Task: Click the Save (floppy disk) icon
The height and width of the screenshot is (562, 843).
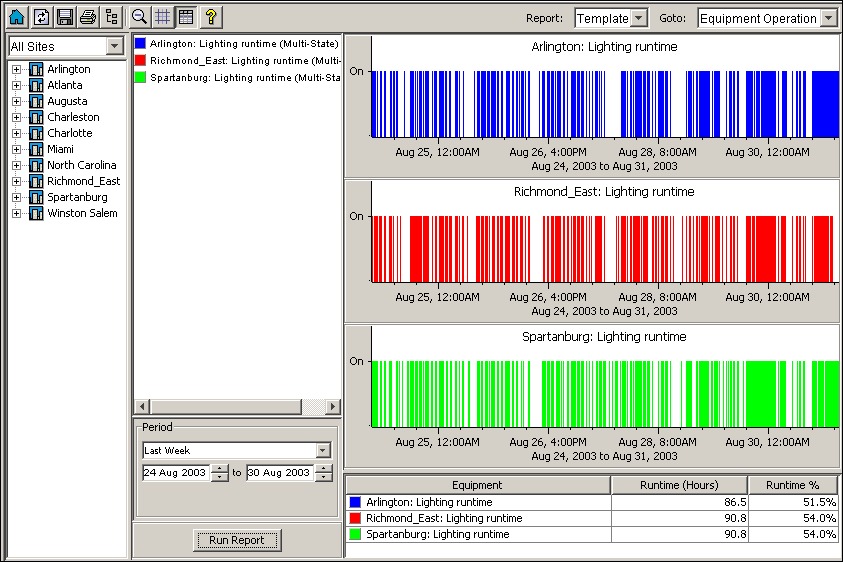Action: [64, 17]
